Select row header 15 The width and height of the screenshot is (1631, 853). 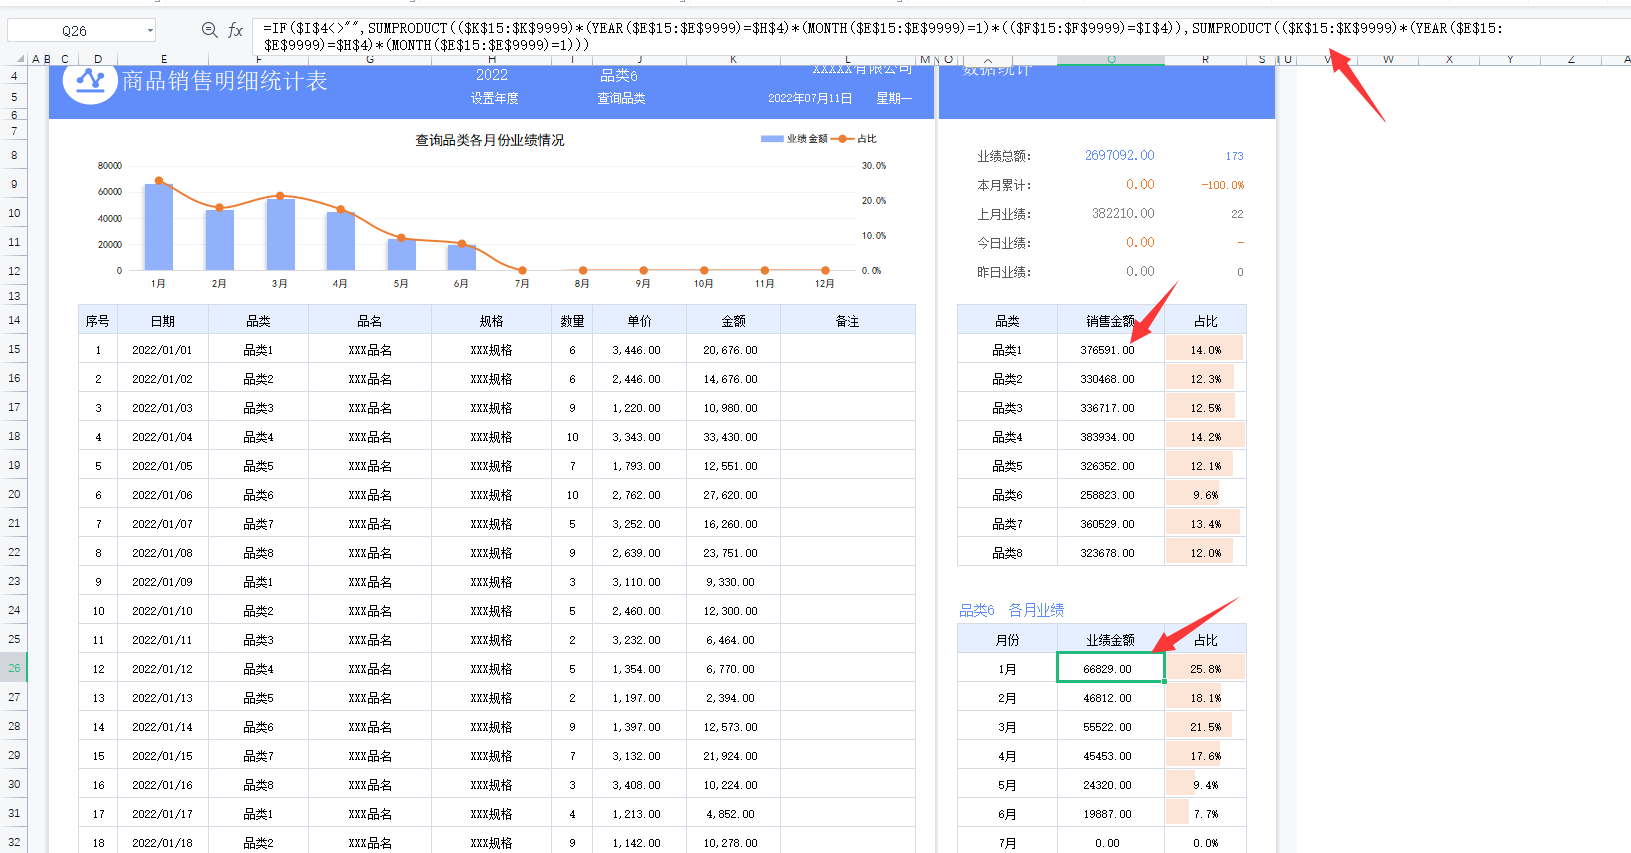[14, 349]
